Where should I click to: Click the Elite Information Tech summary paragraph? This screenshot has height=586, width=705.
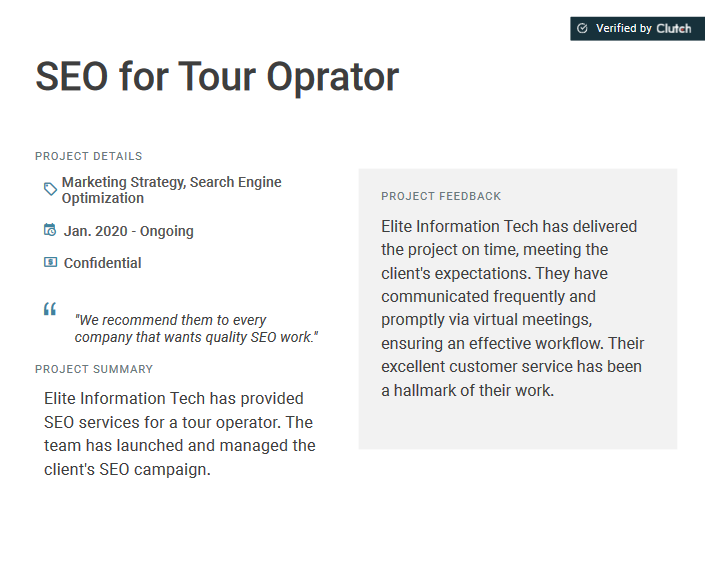(180, 434)
